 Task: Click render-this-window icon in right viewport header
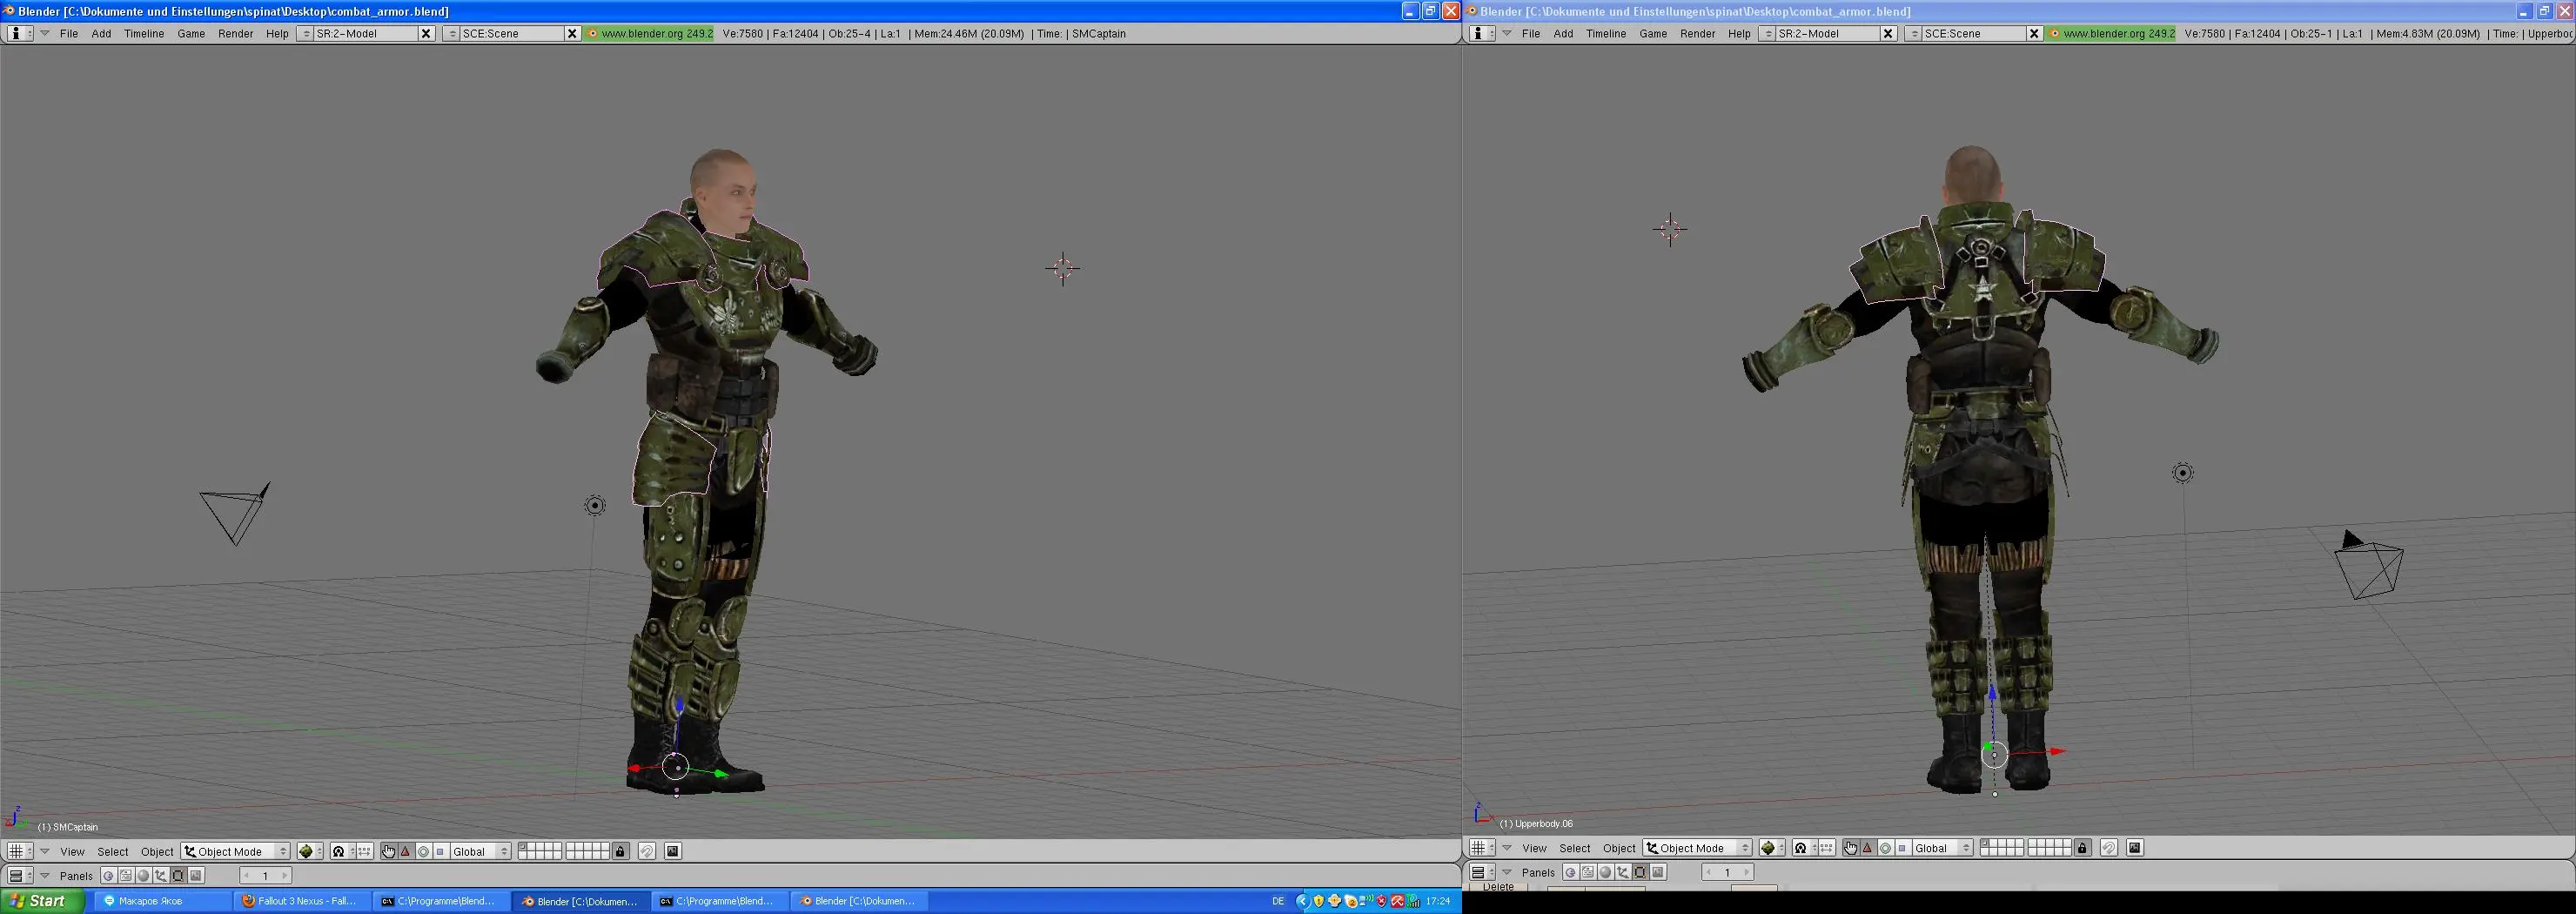(x=2135, y=848)
